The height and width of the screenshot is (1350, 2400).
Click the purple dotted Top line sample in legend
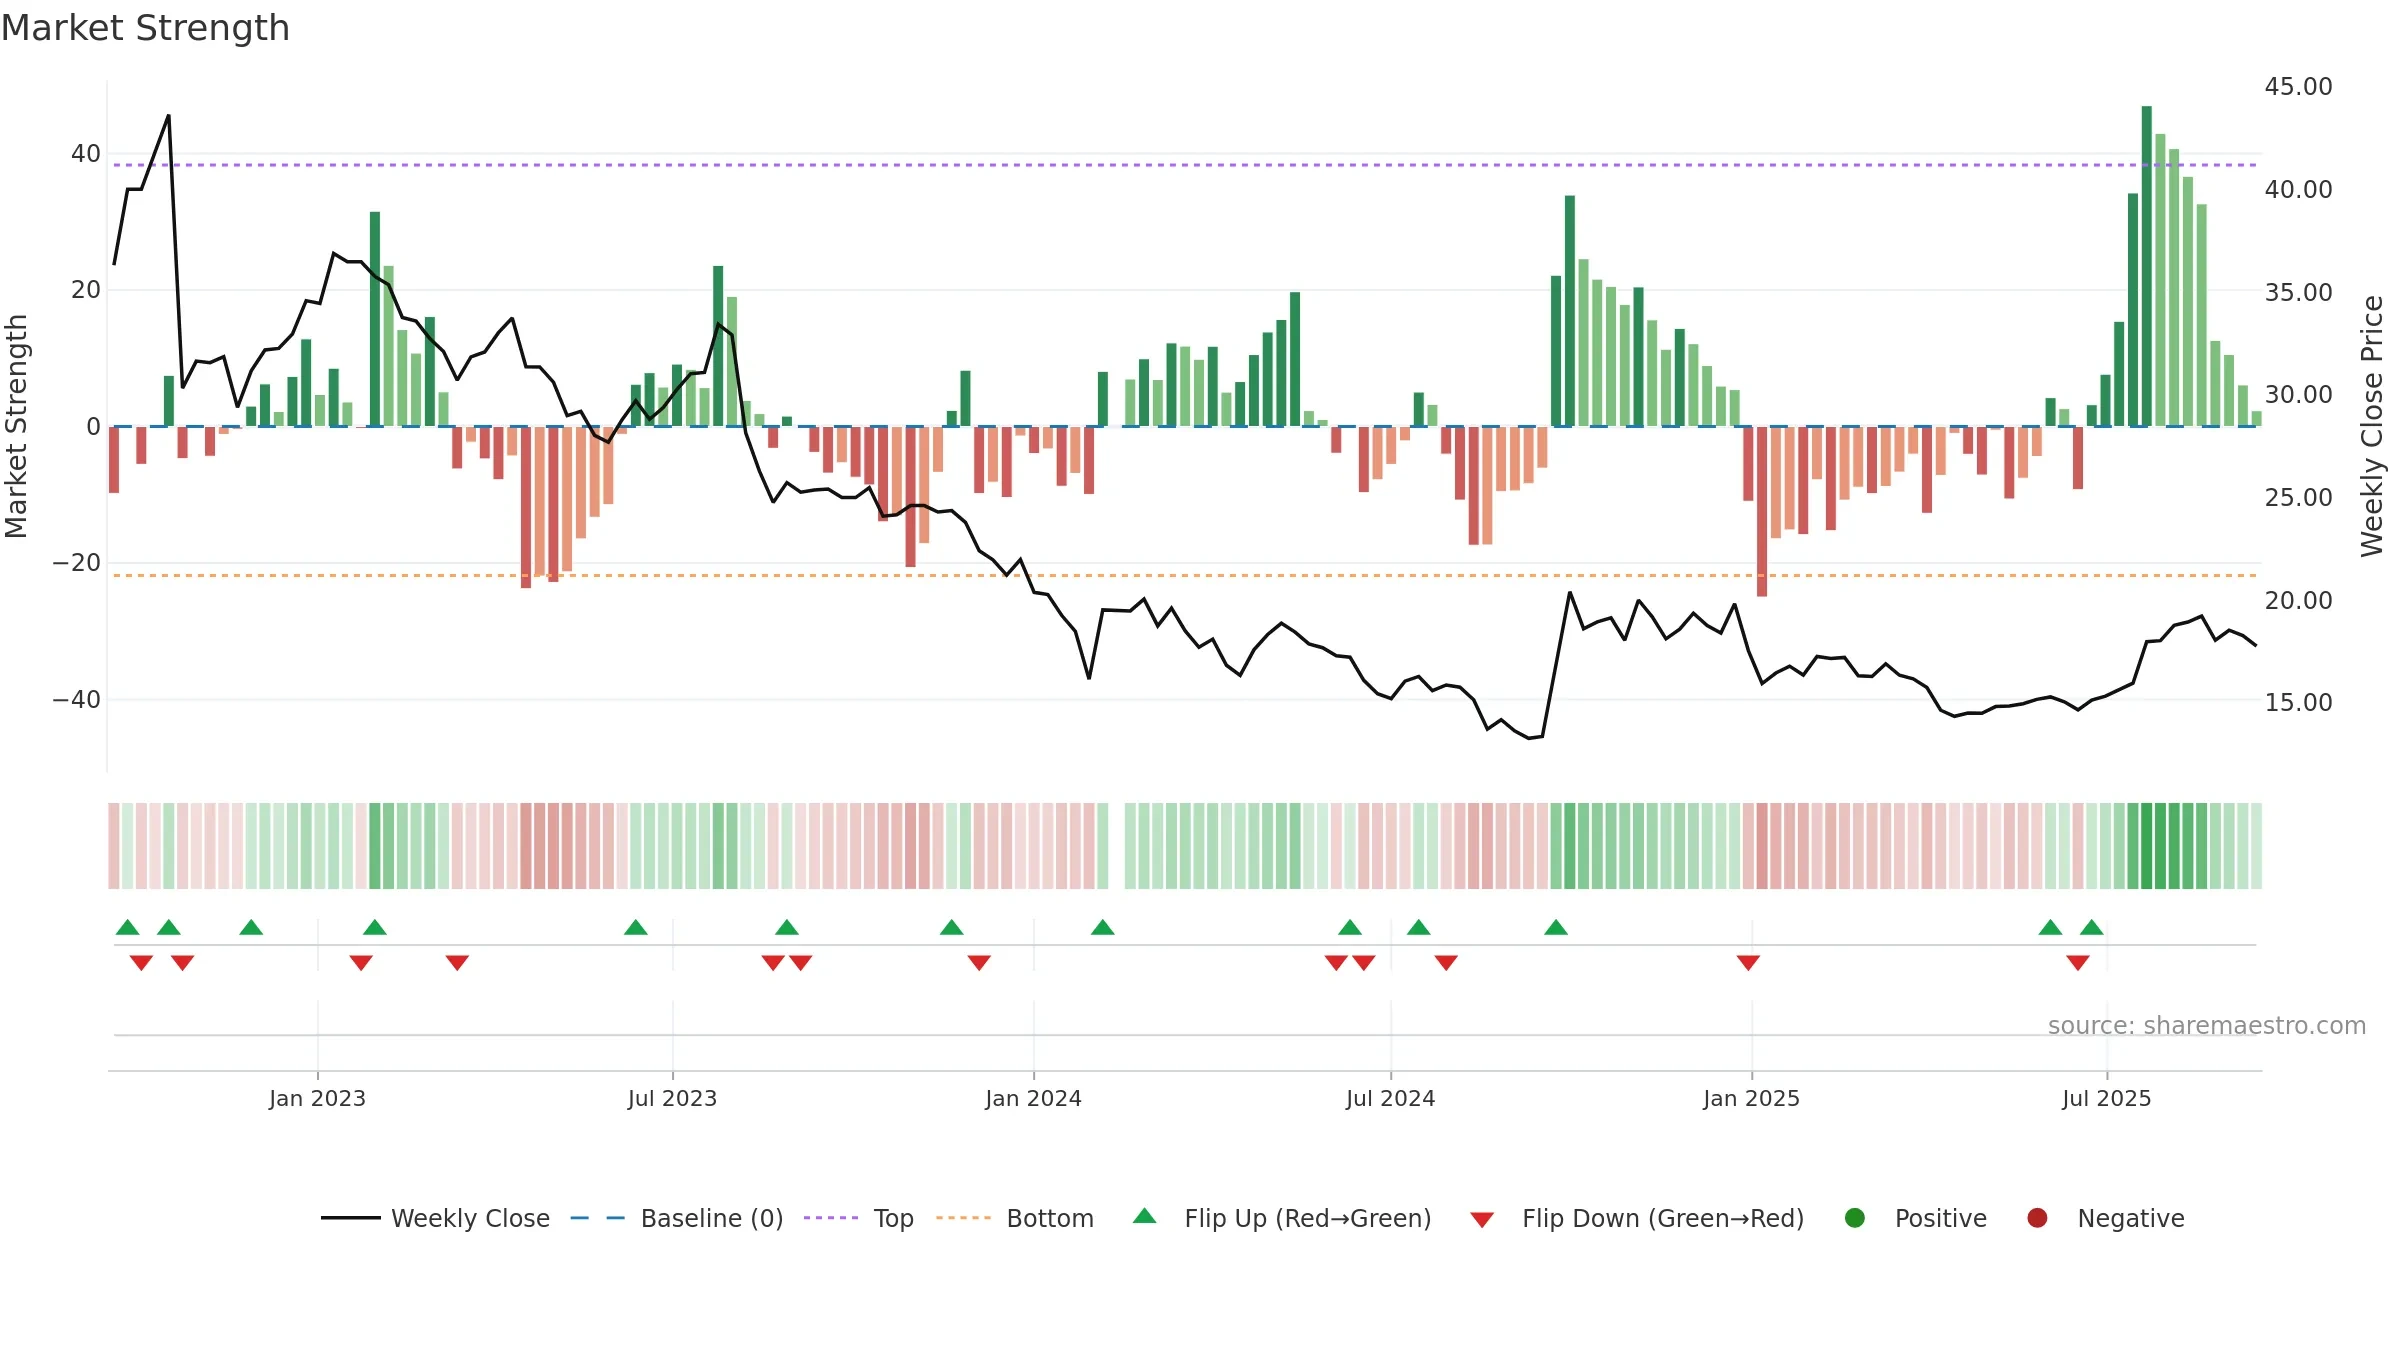[x=831, y=1218]
